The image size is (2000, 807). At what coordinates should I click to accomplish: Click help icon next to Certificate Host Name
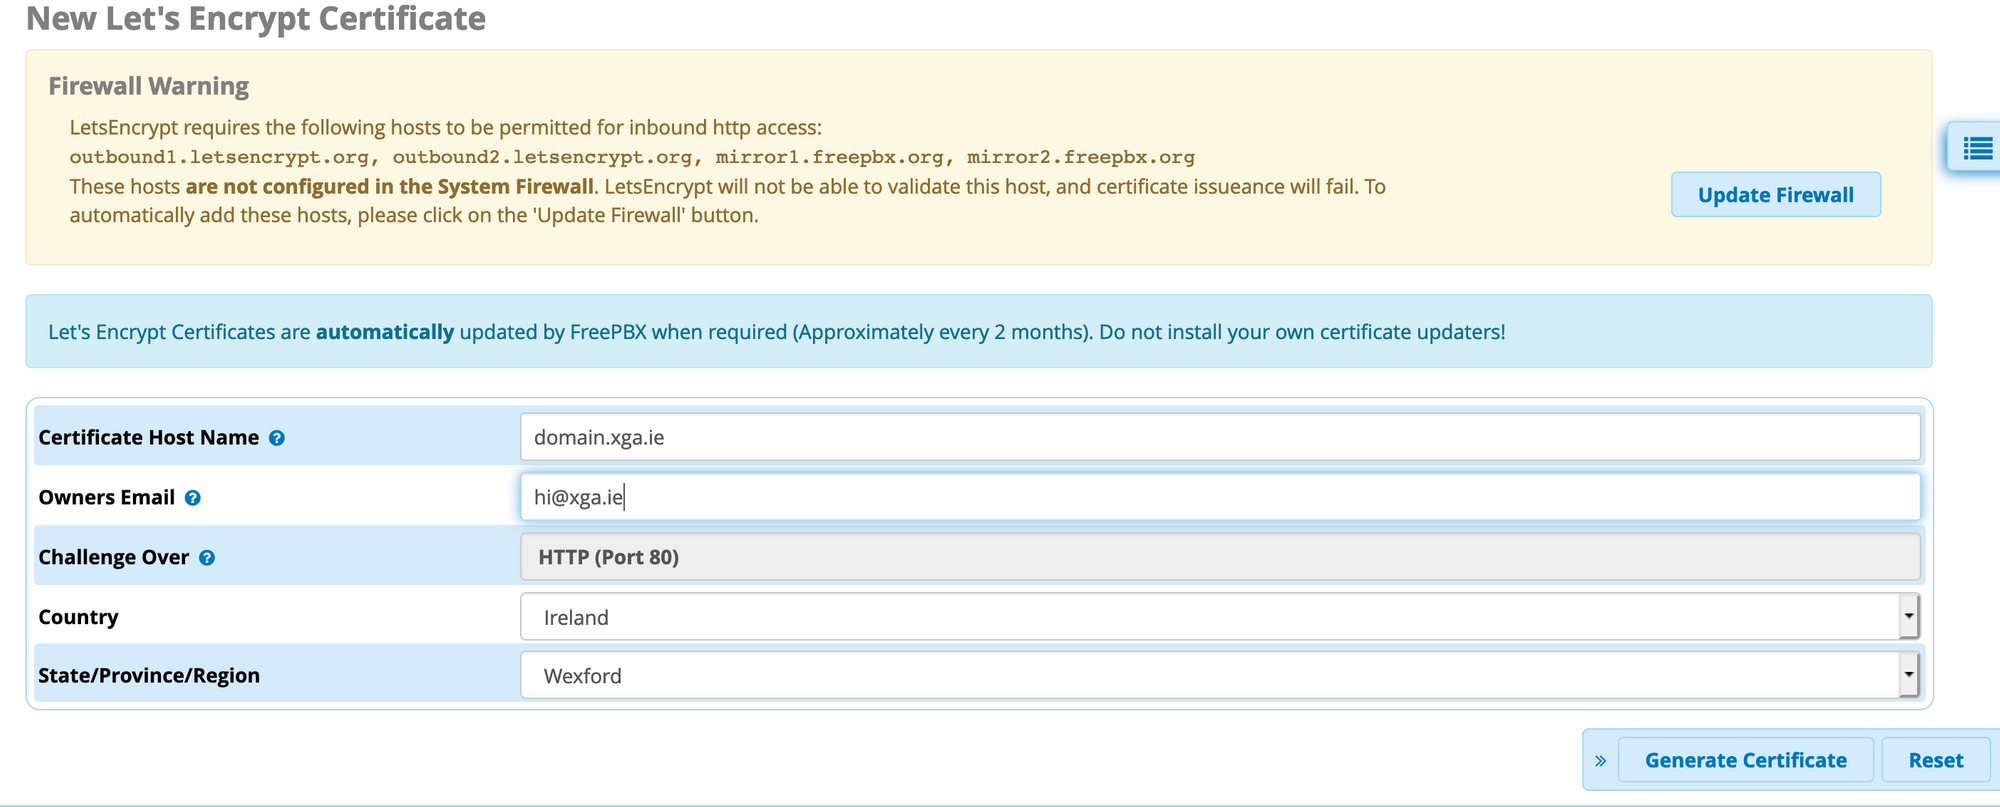pos(277,438)
